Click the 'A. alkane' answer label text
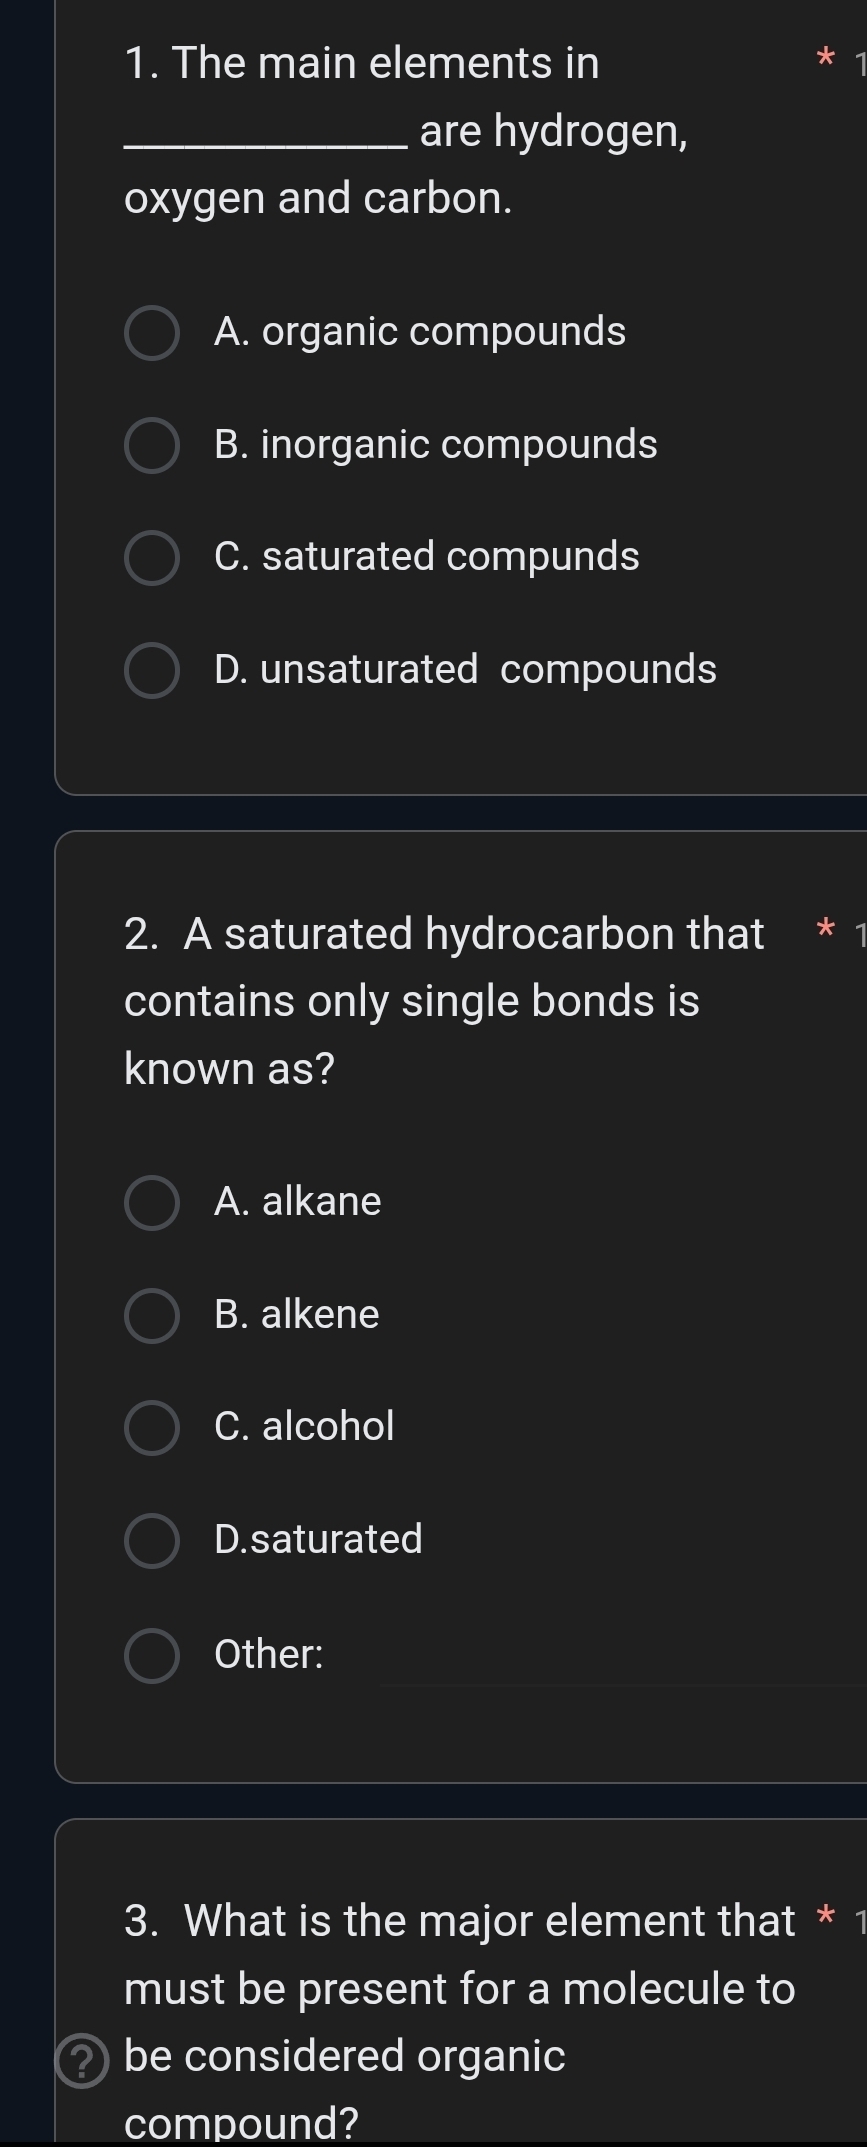 tap(298, 1201)
